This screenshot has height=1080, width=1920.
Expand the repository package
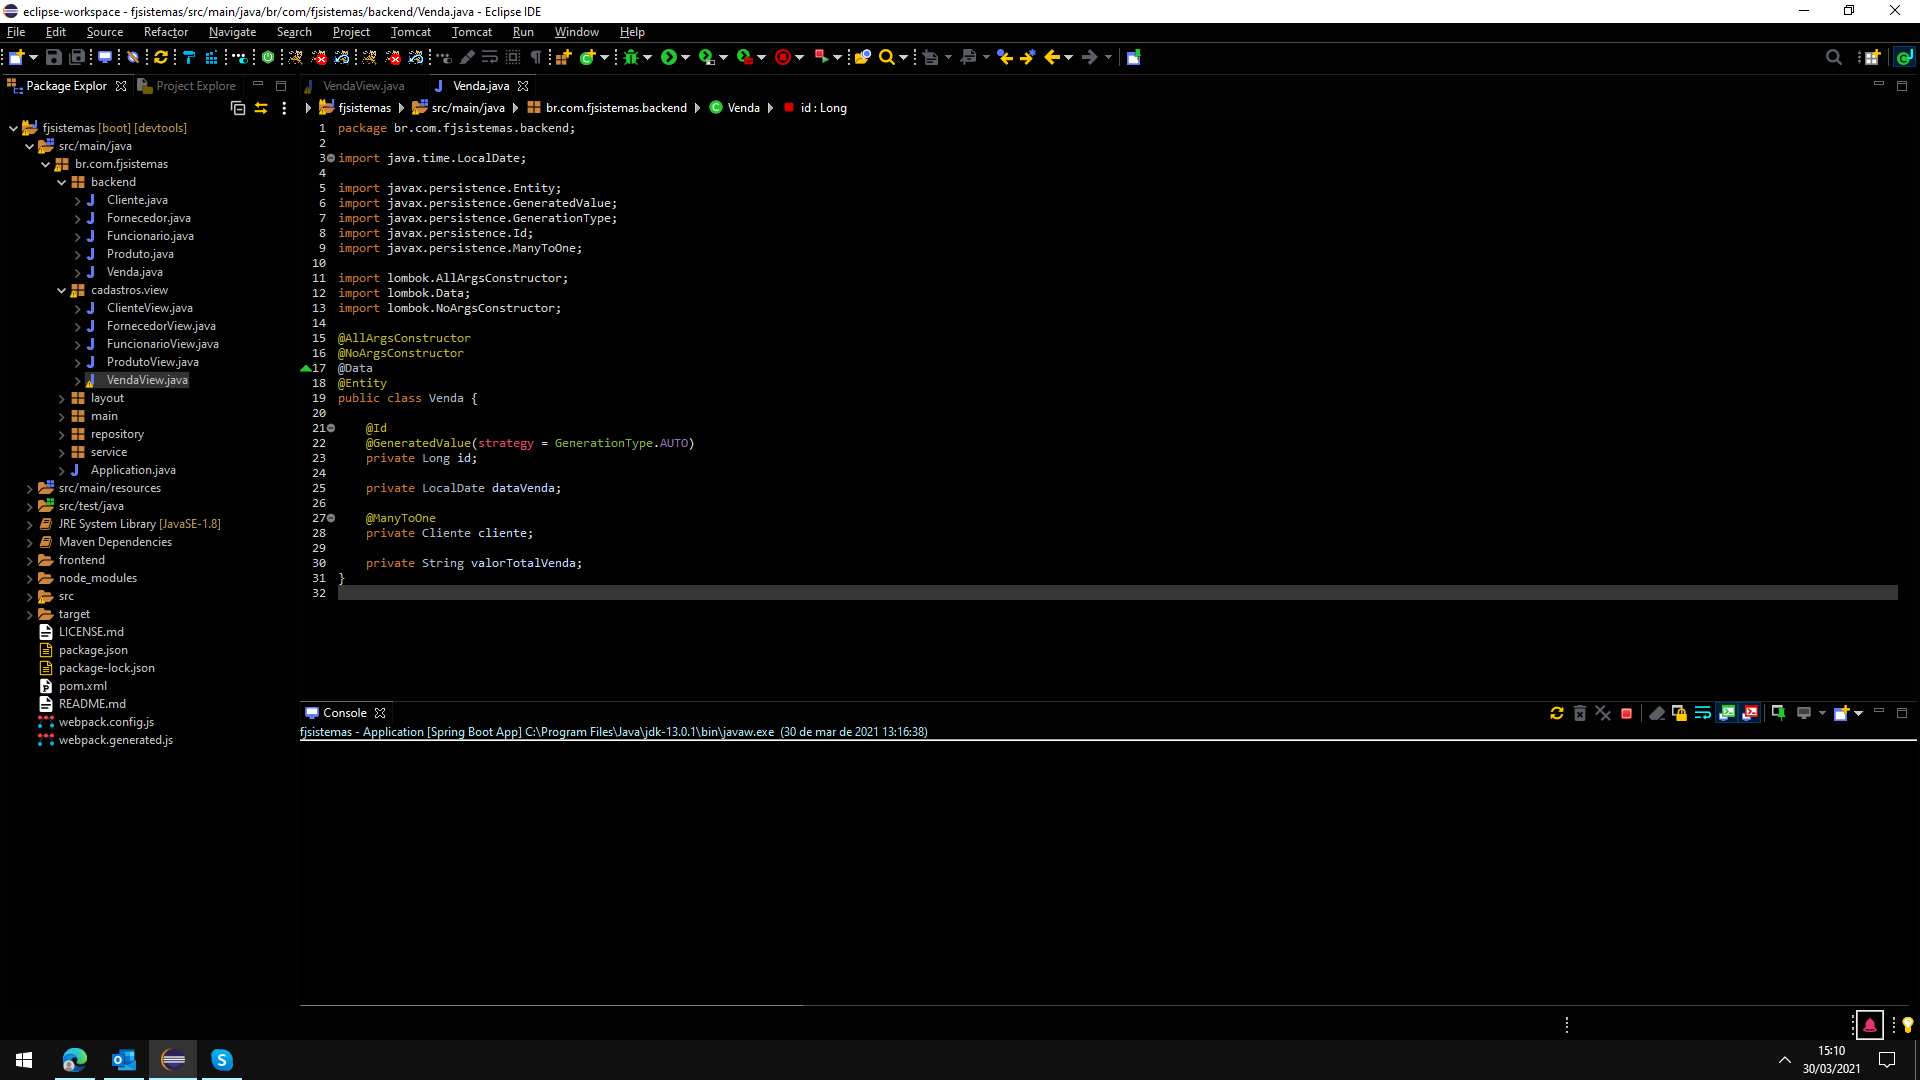(x=62, y=434)
